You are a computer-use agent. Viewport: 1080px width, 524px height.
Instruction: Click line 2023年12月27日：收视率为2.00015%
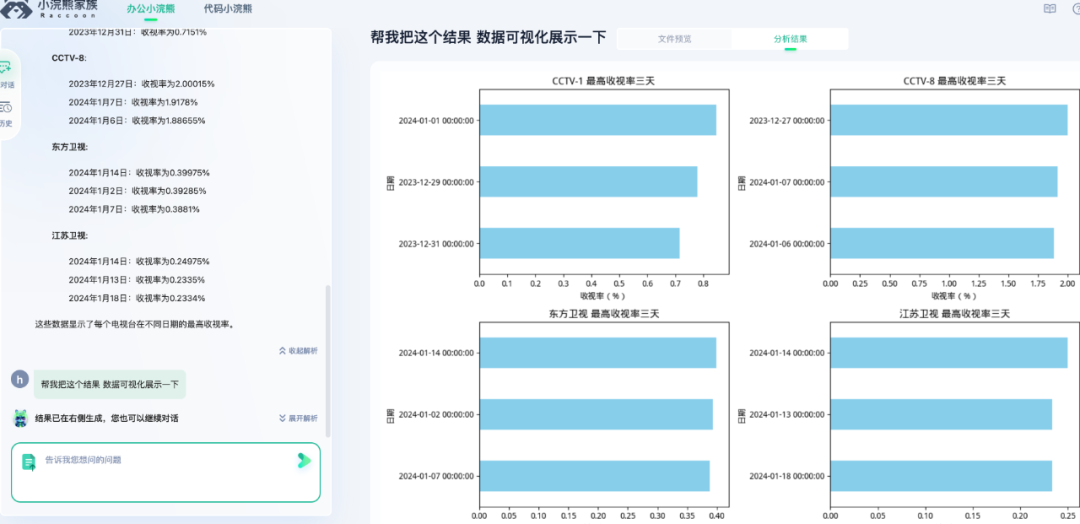[x=141, y=84]
